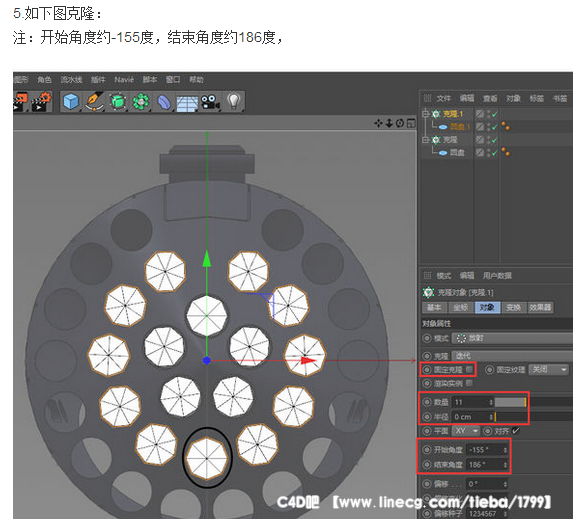Click keyframe circle beside 数量
Image resolution: width=577 pixels, height=519 pixels.
click(426, 402)
